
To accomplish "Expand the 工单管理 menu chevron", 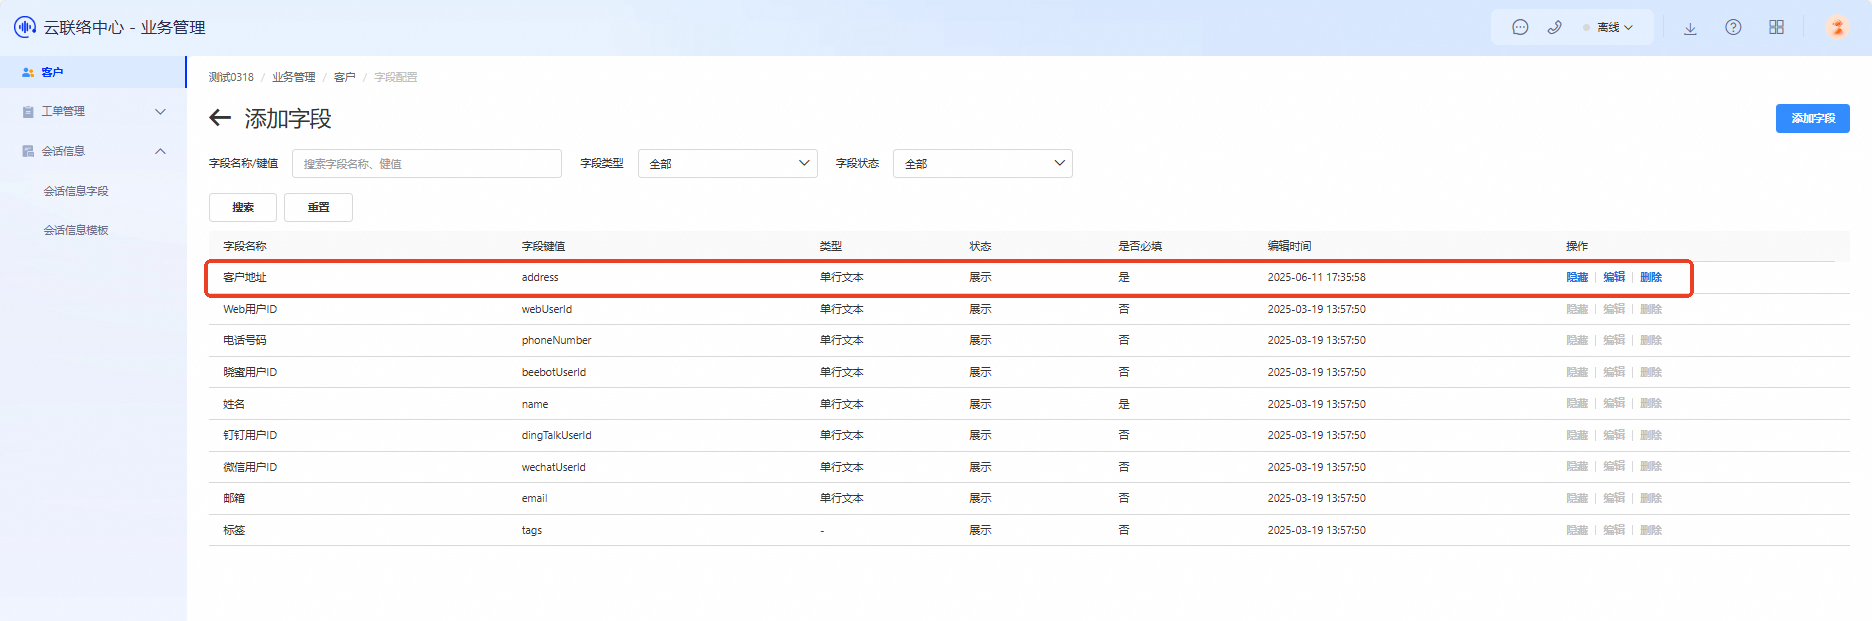I will (160, 112).
